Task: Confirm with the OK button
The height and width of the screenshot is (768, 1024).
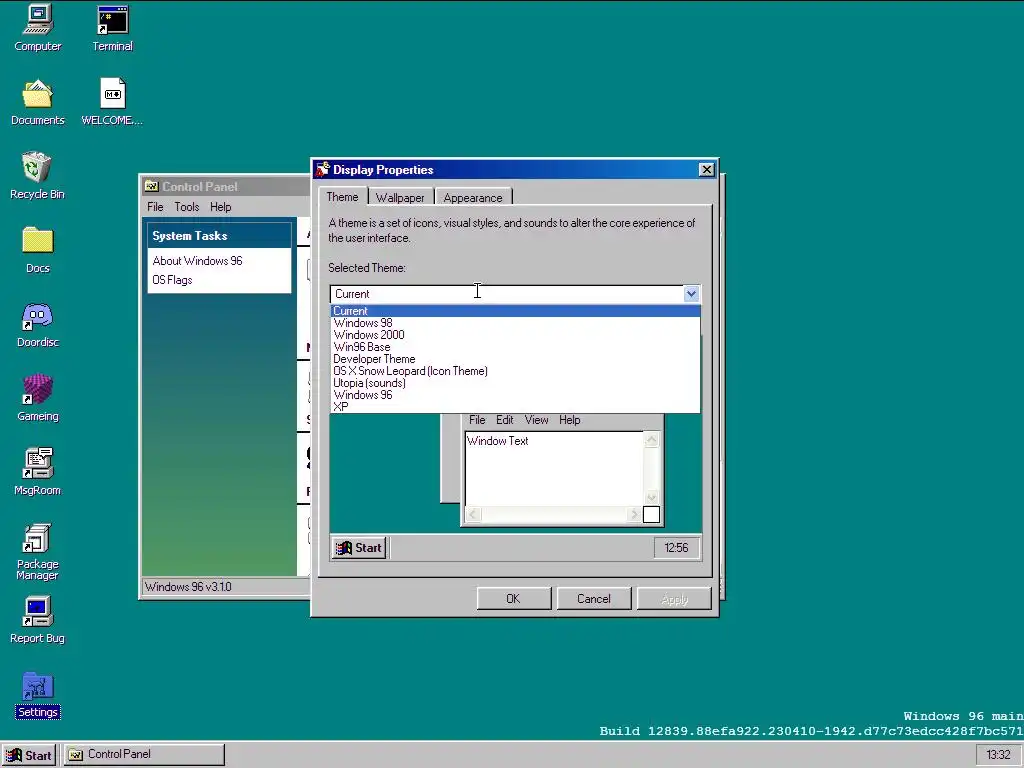Action: coord(513,599)
